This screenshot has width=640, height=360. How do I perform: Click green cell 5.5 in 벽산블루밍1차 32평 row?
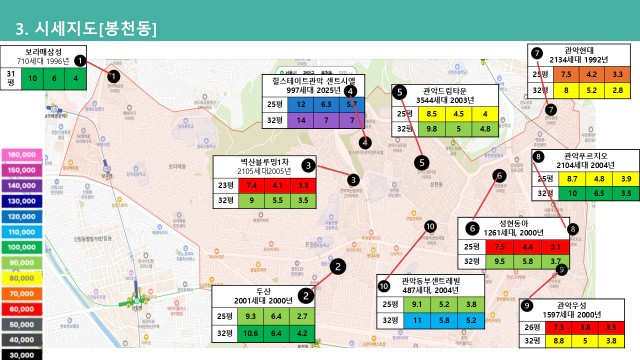click(x=277, y=201)
